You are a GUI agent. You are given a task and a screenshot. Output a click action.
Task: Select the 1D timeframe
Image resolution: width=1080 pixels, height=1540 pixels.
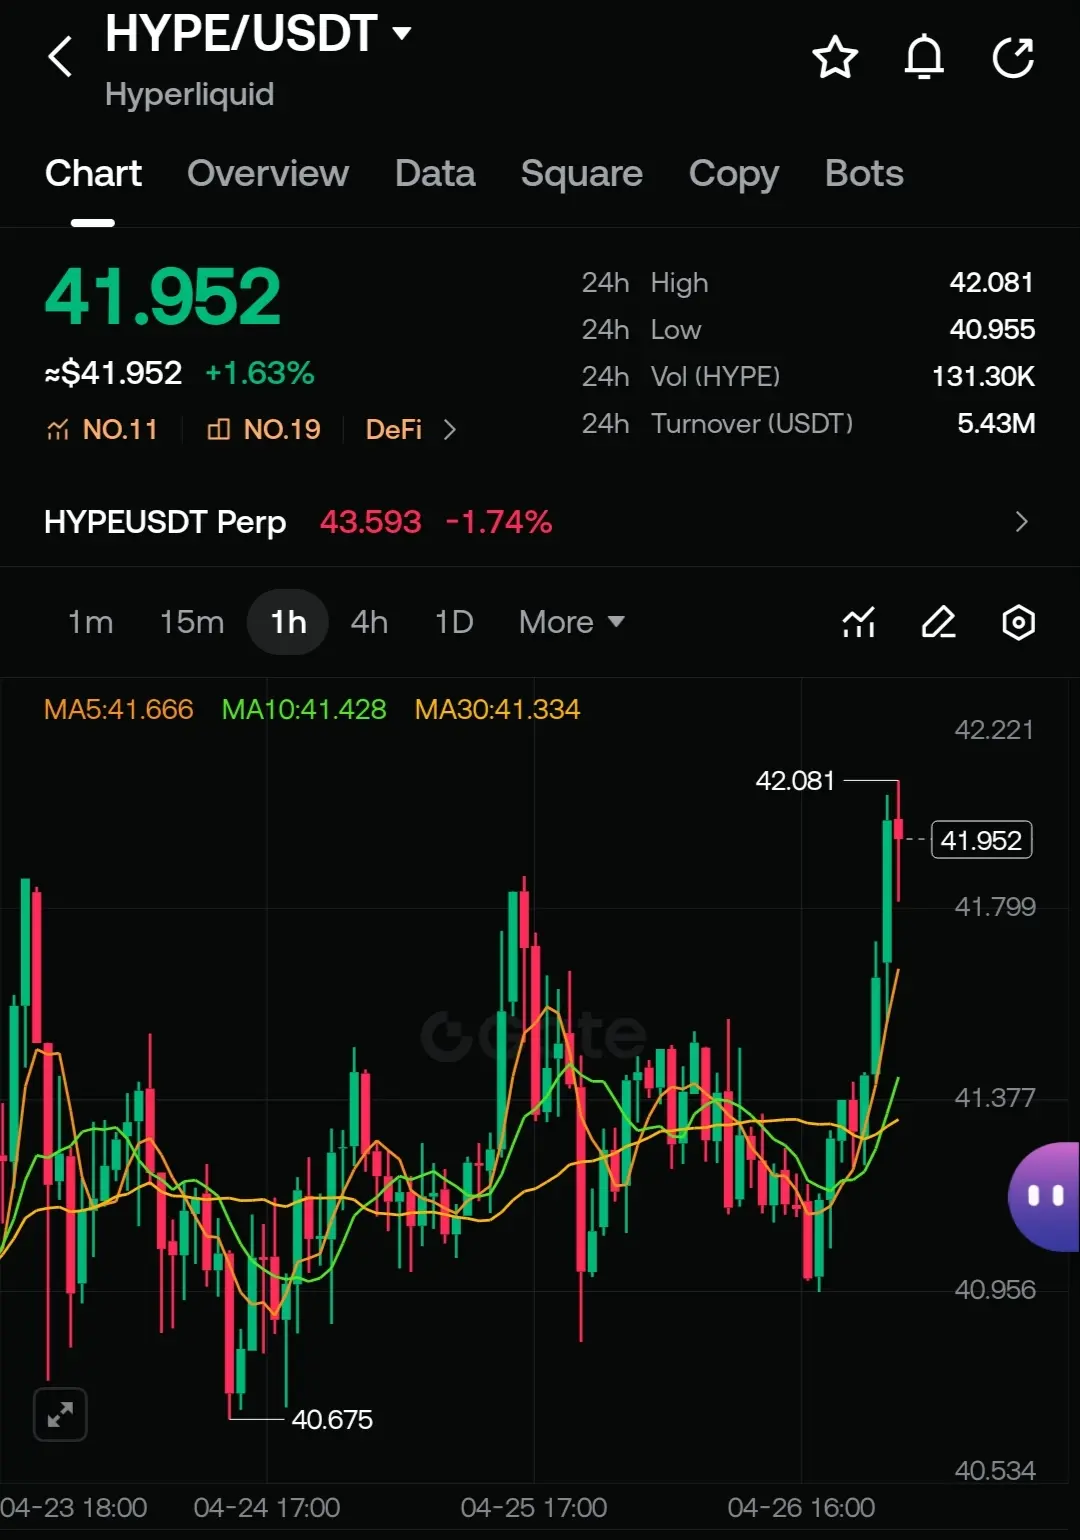pyautogui.click(x=454, y=622)
